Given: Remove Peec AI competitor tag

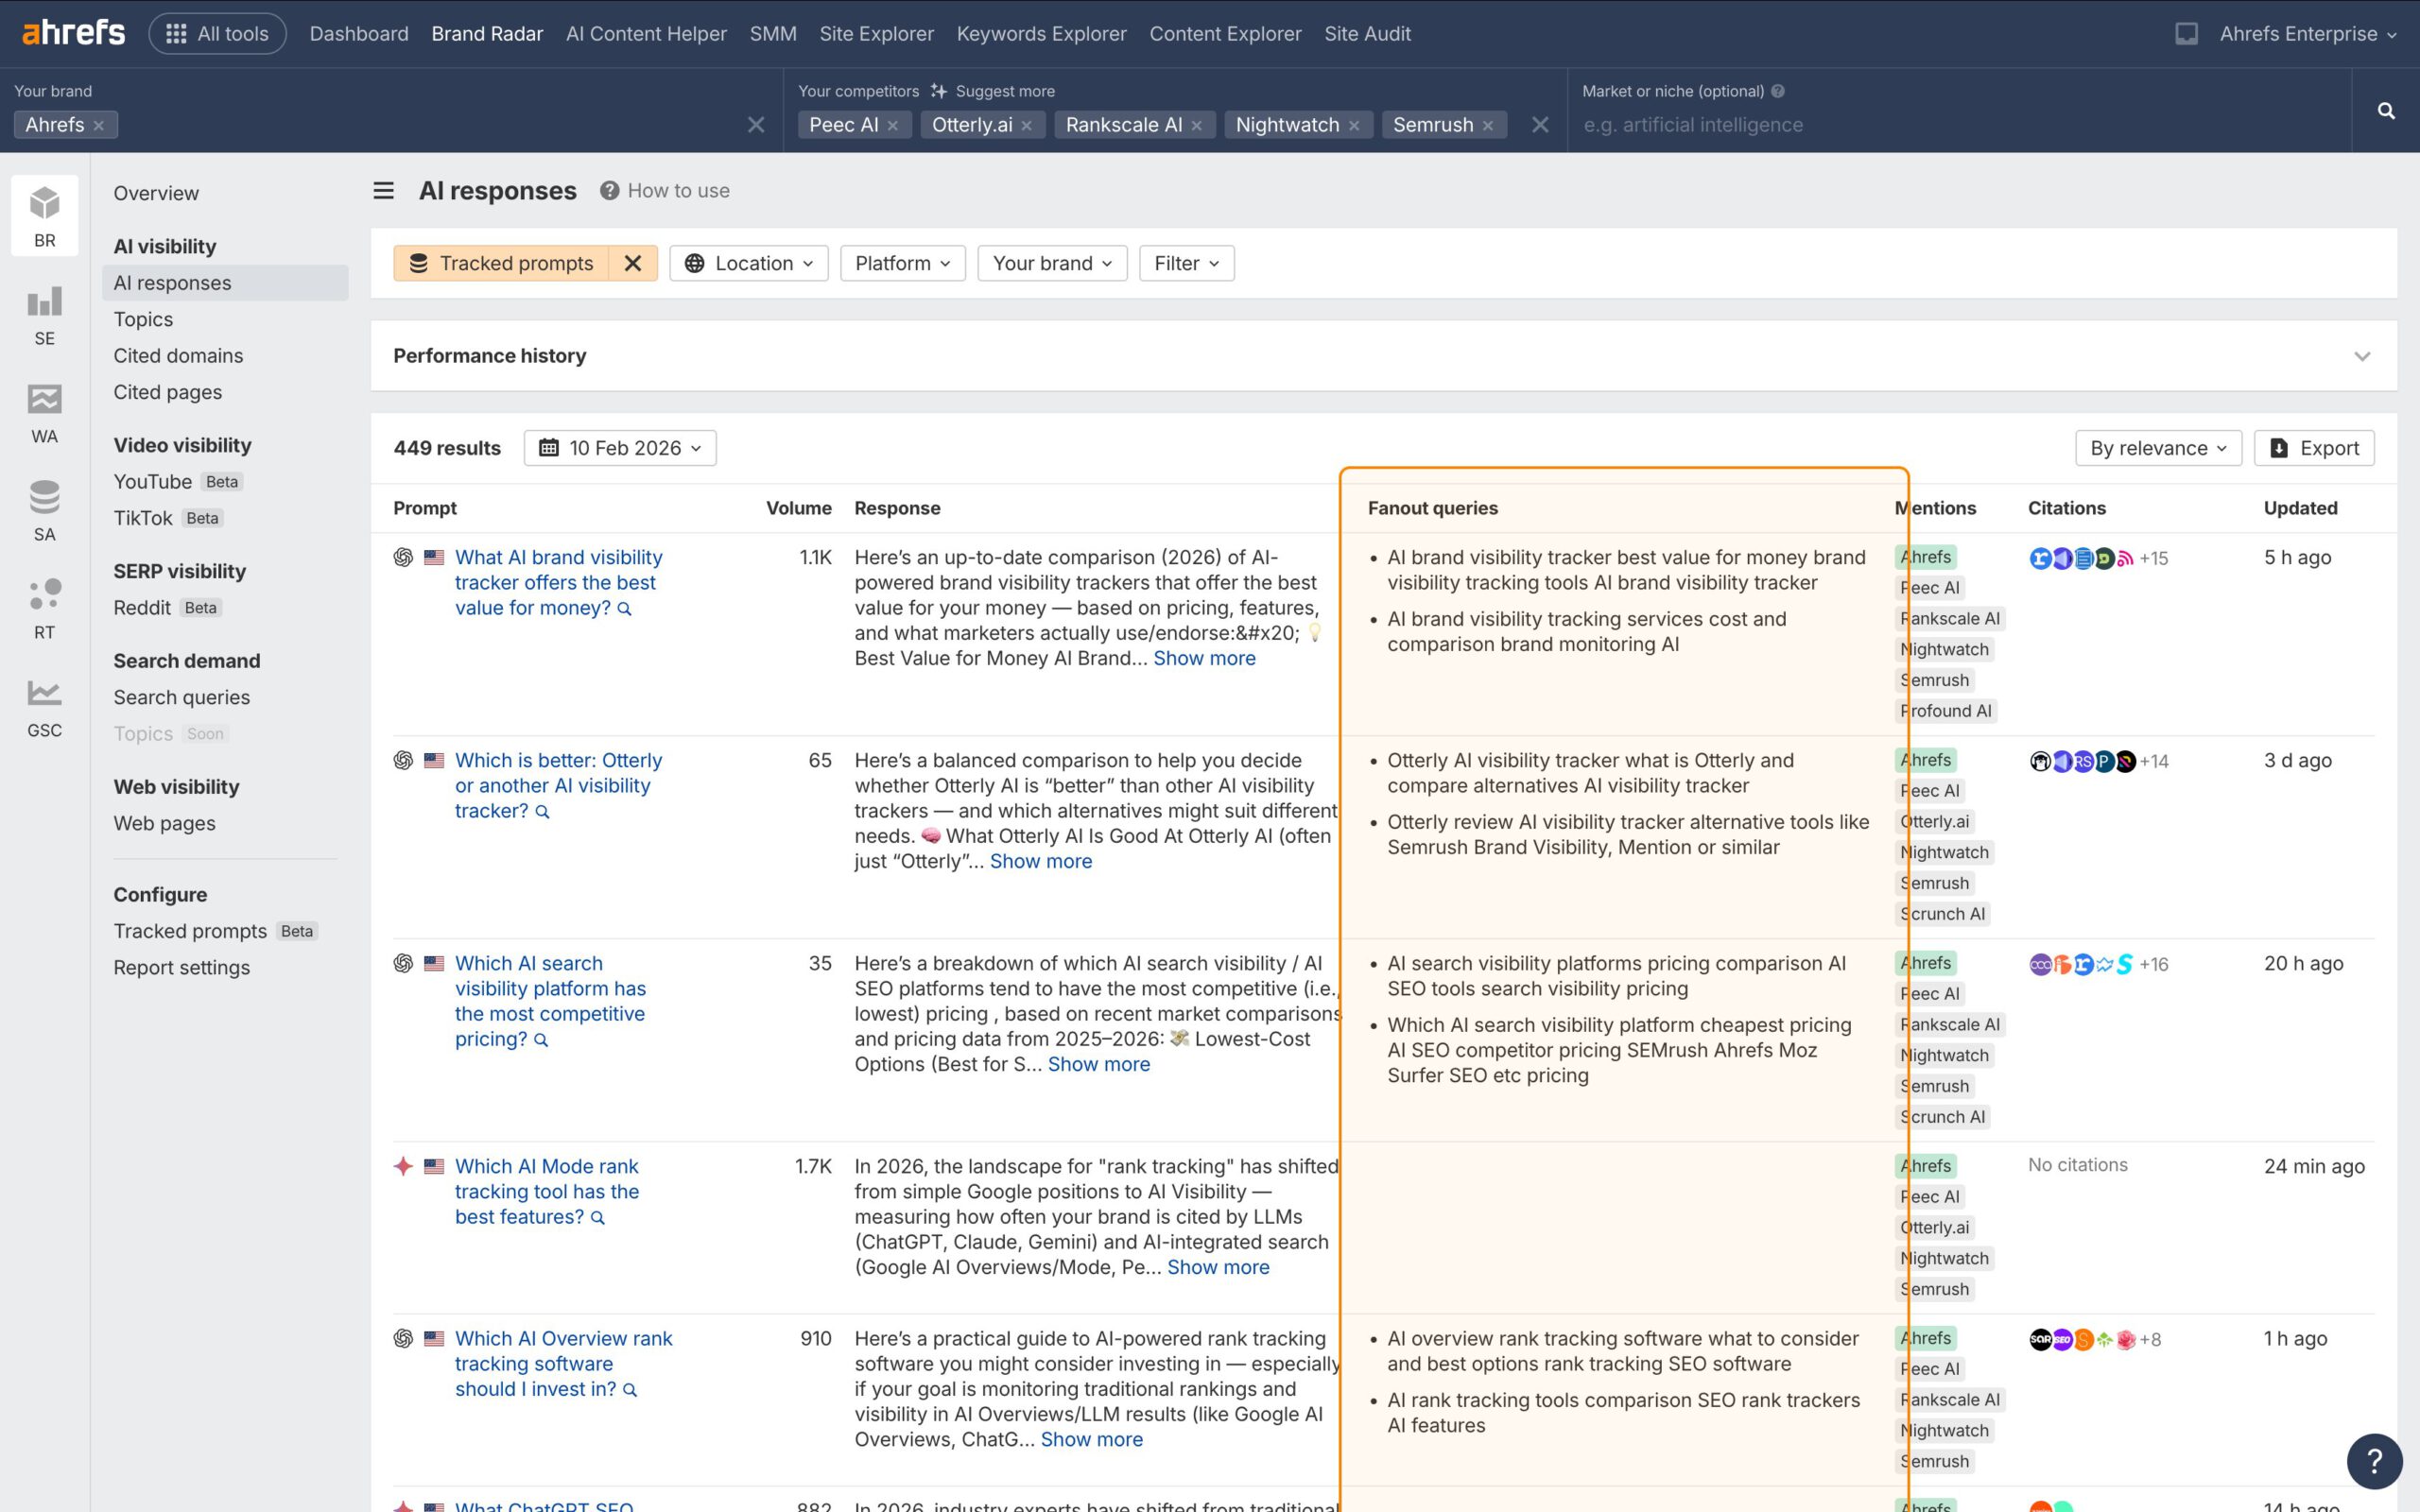Looking at the screenshot, I should 892,125.
